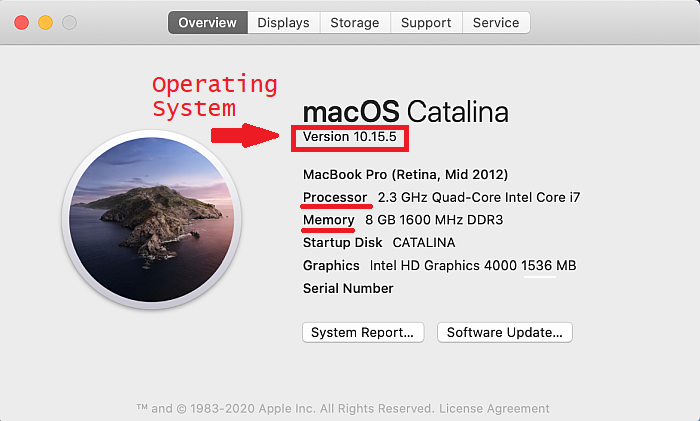Open the Displays tab
The height and width of the screenshot is (421, 700).
[283, 22]
